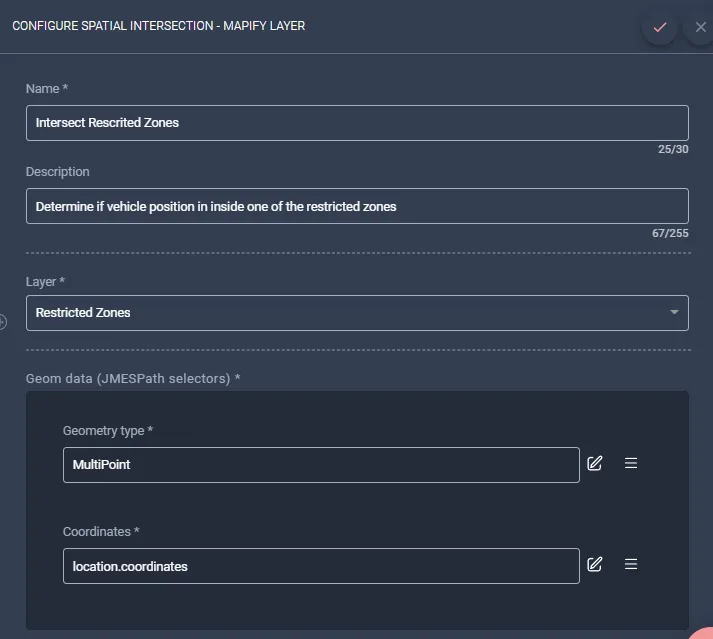Click the Geometry type field 'MultiPoint'
Image resolution: width=713 pixels, height=639 pixels.
(x=321, y=465)
